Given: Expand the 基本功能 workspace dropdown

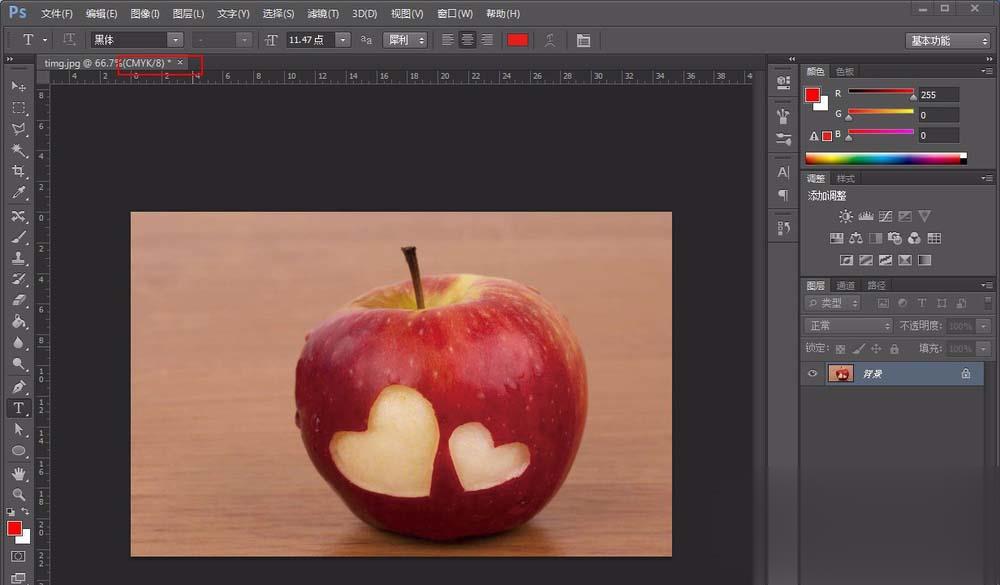Looking at the screenshot, I should click(x=947, y=41).
